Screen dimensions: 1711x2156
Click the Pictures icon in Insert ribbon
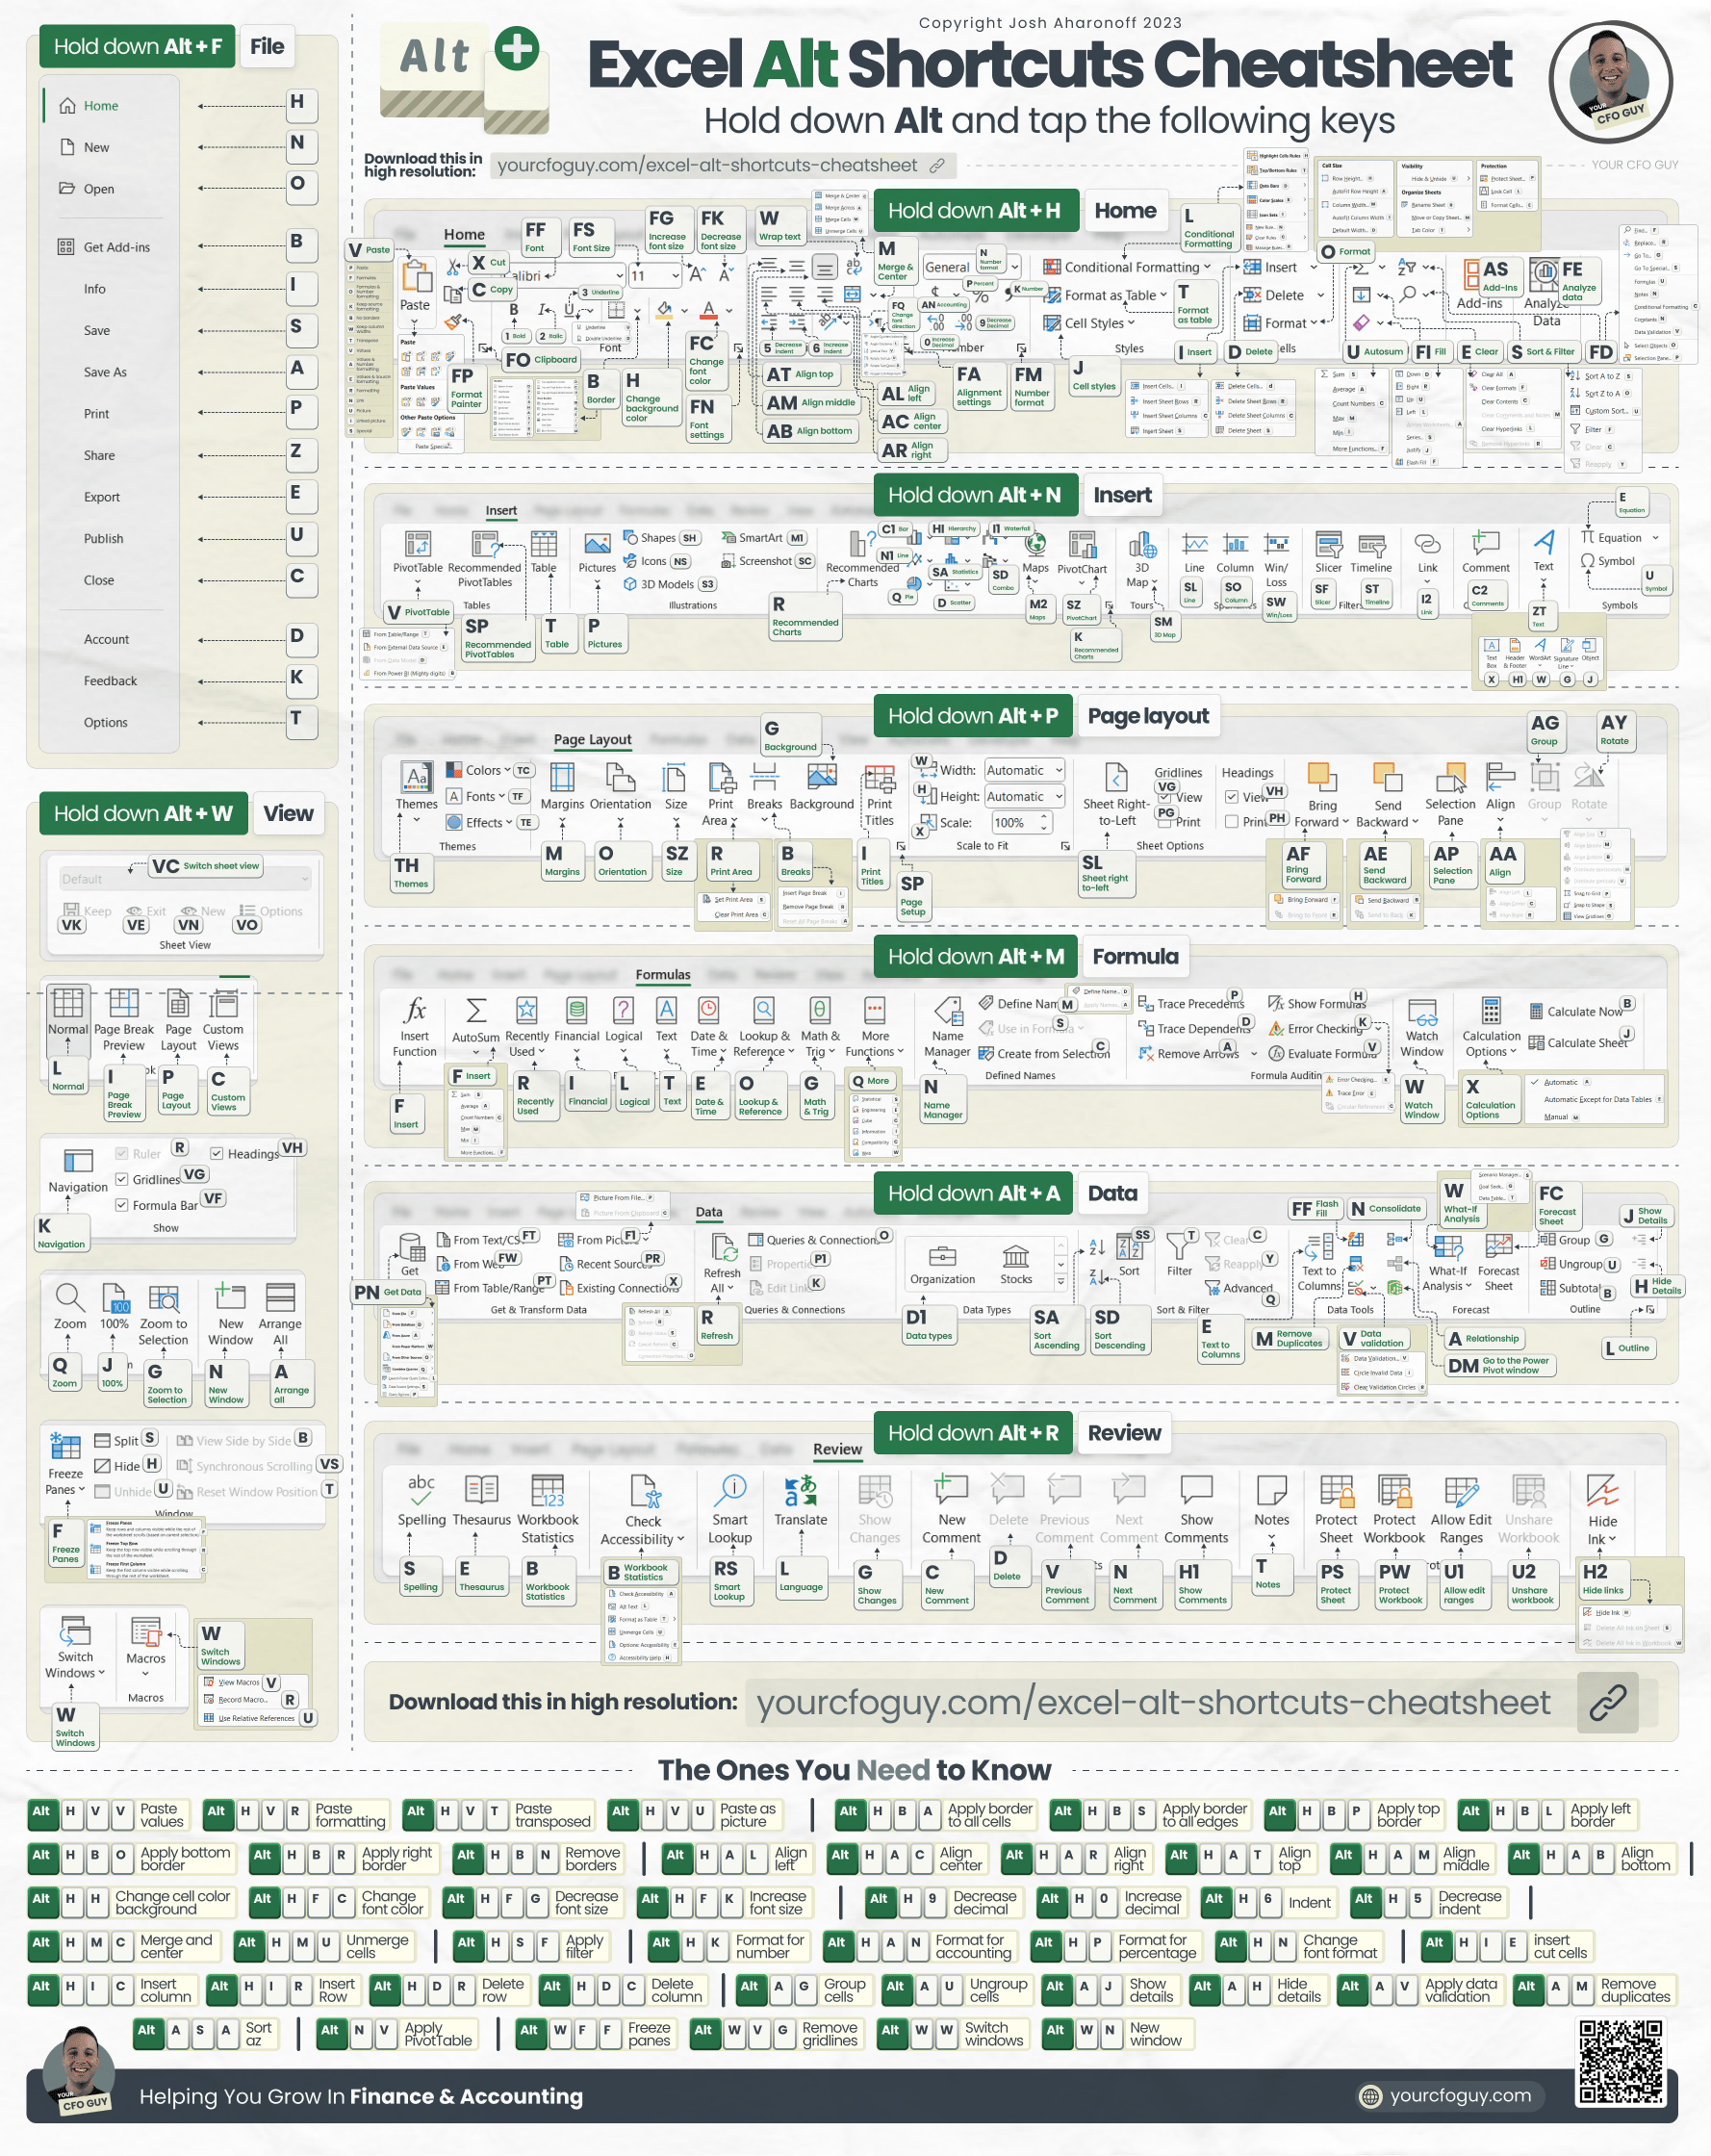click(597, 544)
